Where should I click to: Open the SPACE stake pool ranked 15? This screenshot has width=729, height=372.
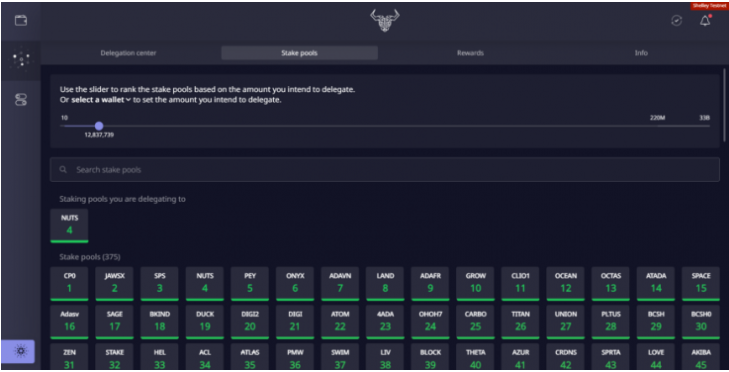coord(701,284)
